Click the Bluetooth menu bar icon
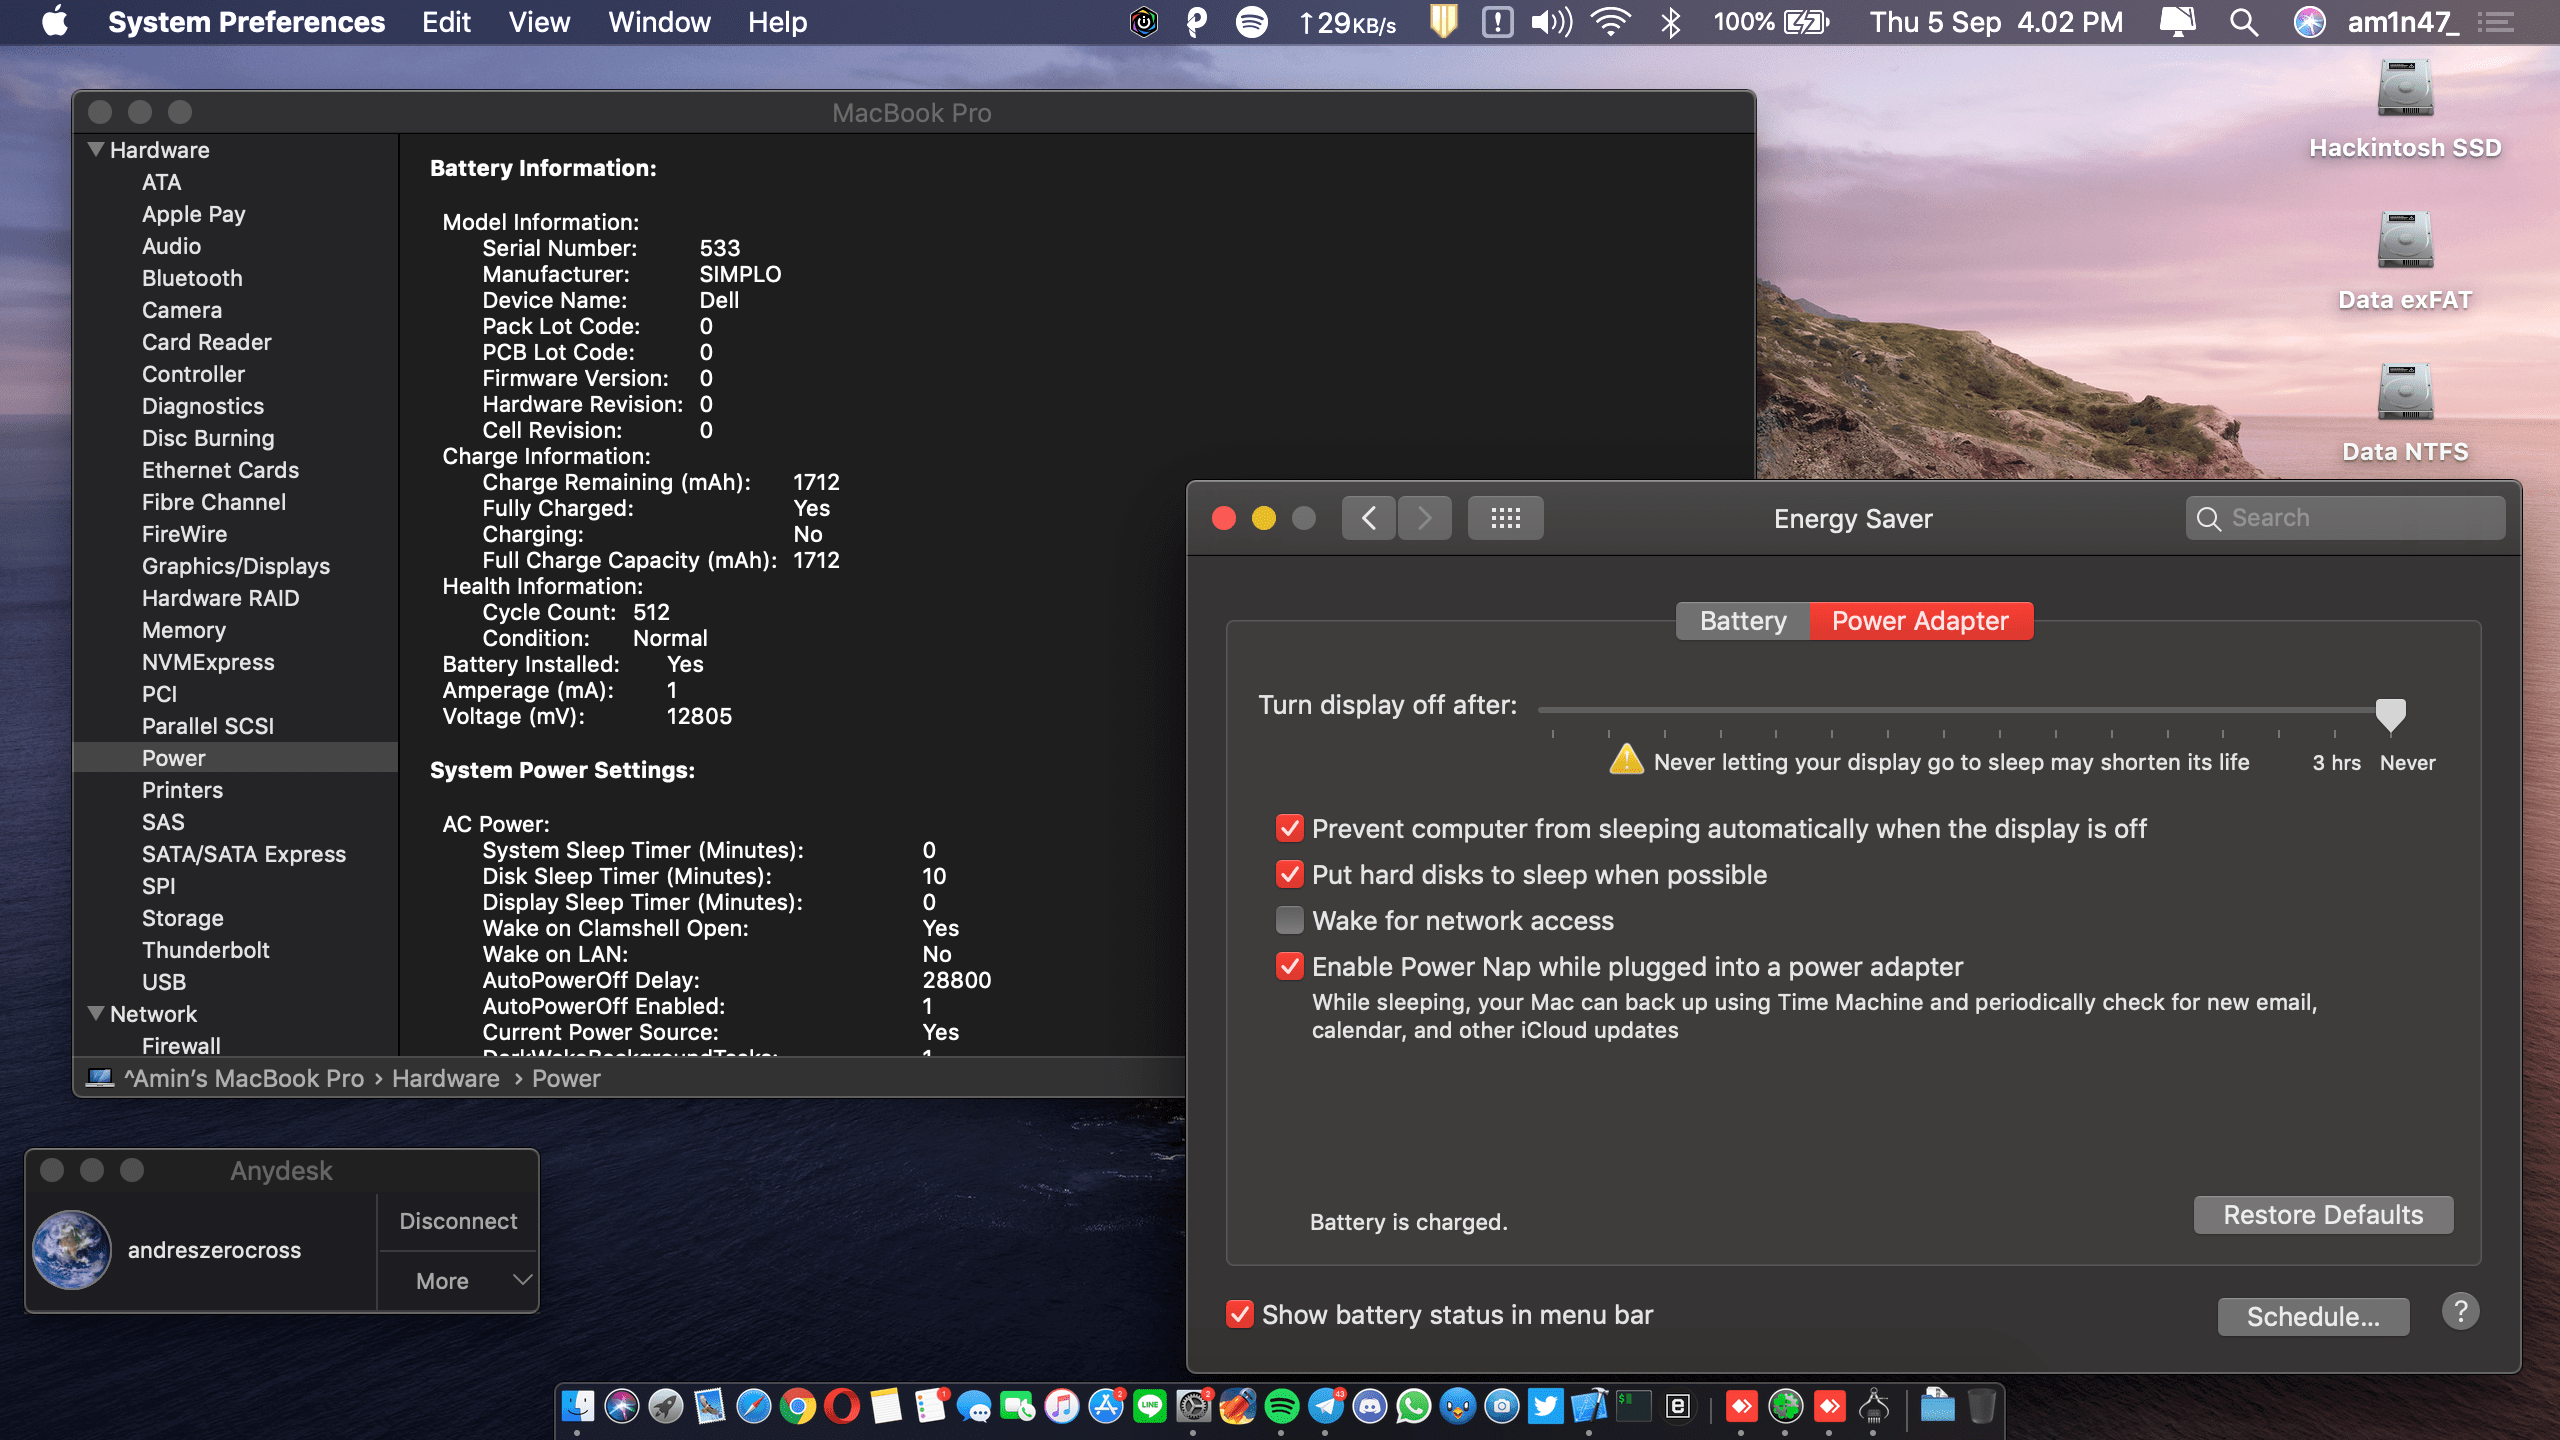 [x=1670, y=22]
